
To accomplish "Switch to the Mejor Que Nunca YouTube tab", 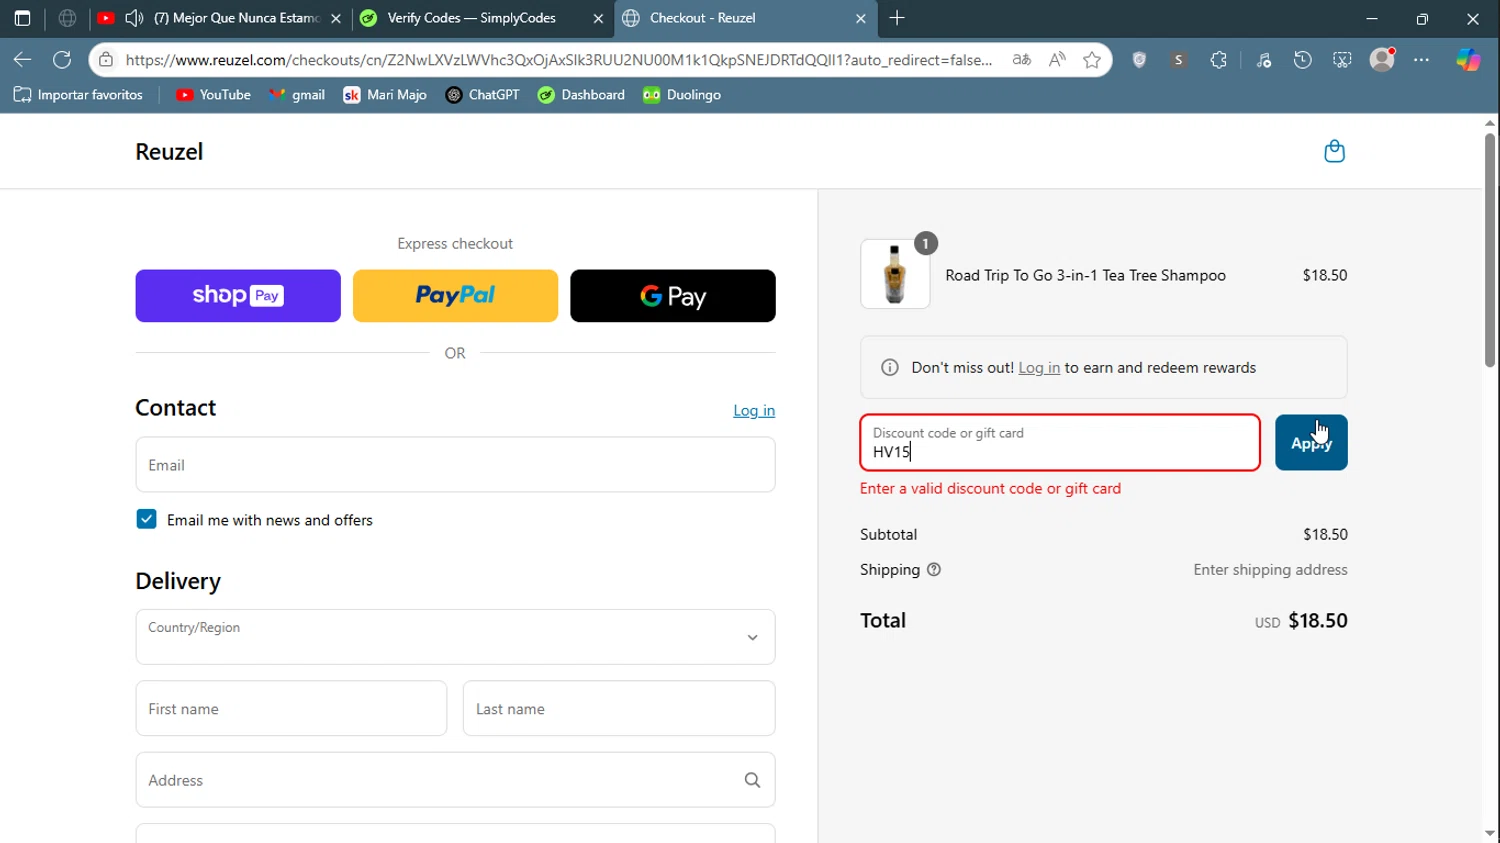I will 220,18.
